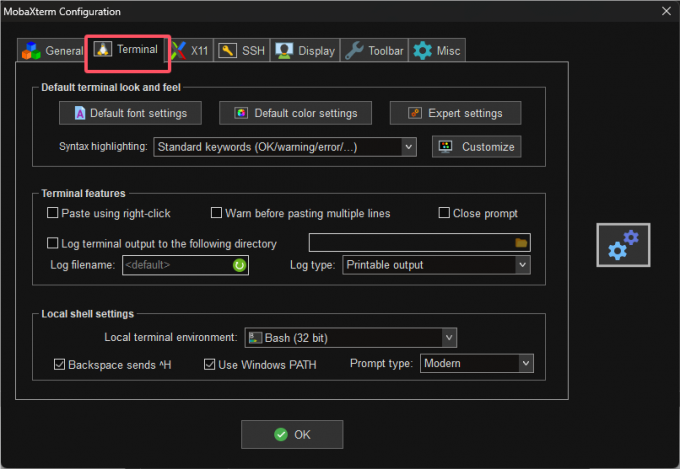Enable Paste using right-click

[52, 213]
